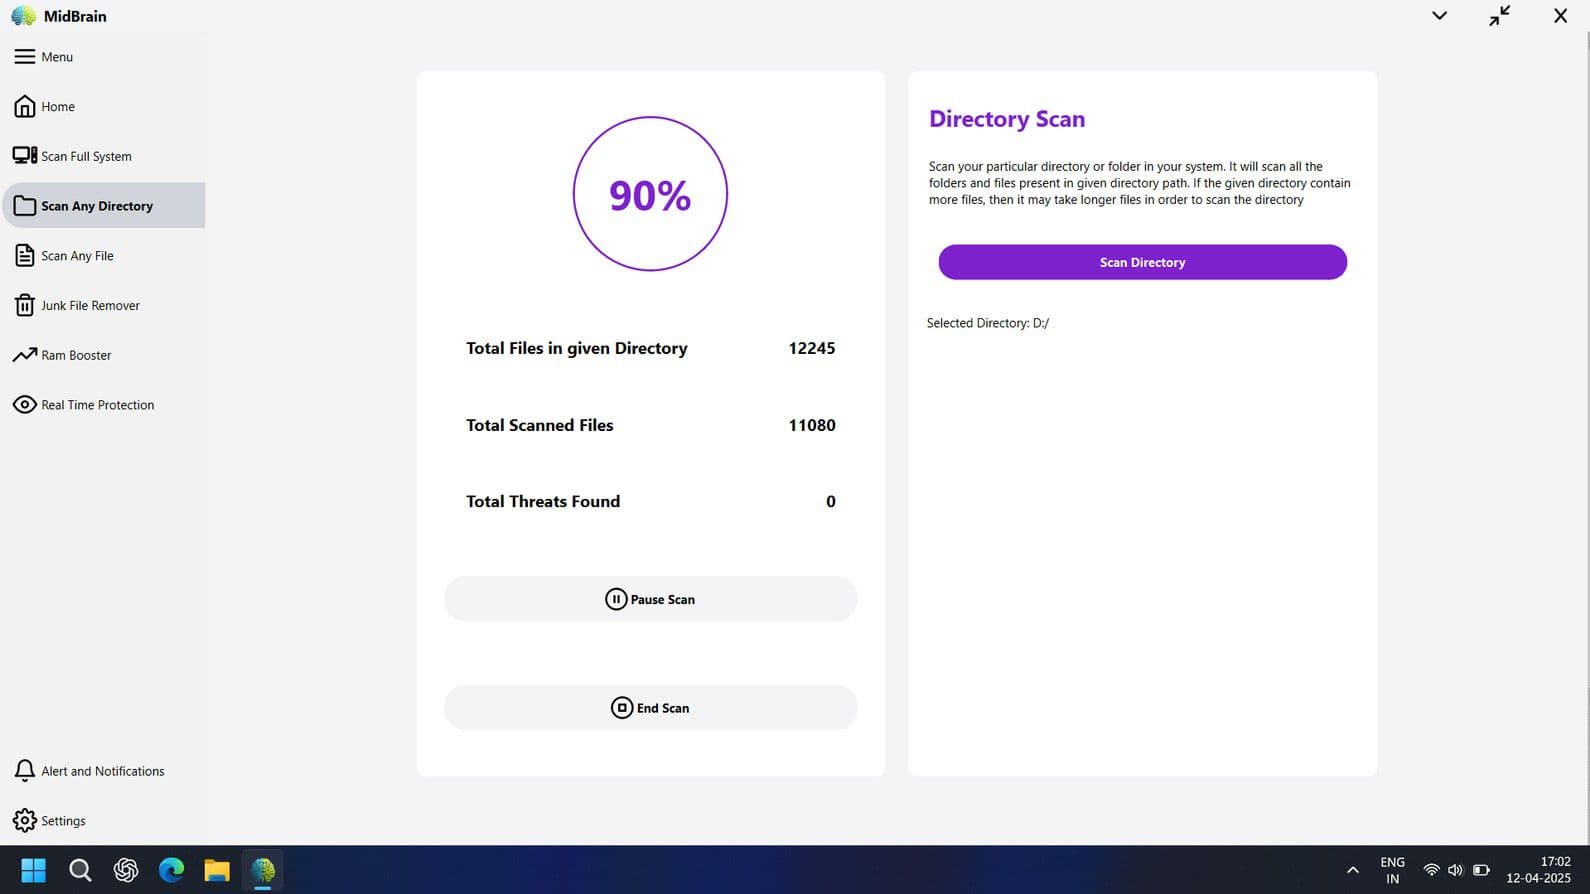Click the total files value 12245
Image resolution: width=1590 pixels, height=894 pixels.
811,348
